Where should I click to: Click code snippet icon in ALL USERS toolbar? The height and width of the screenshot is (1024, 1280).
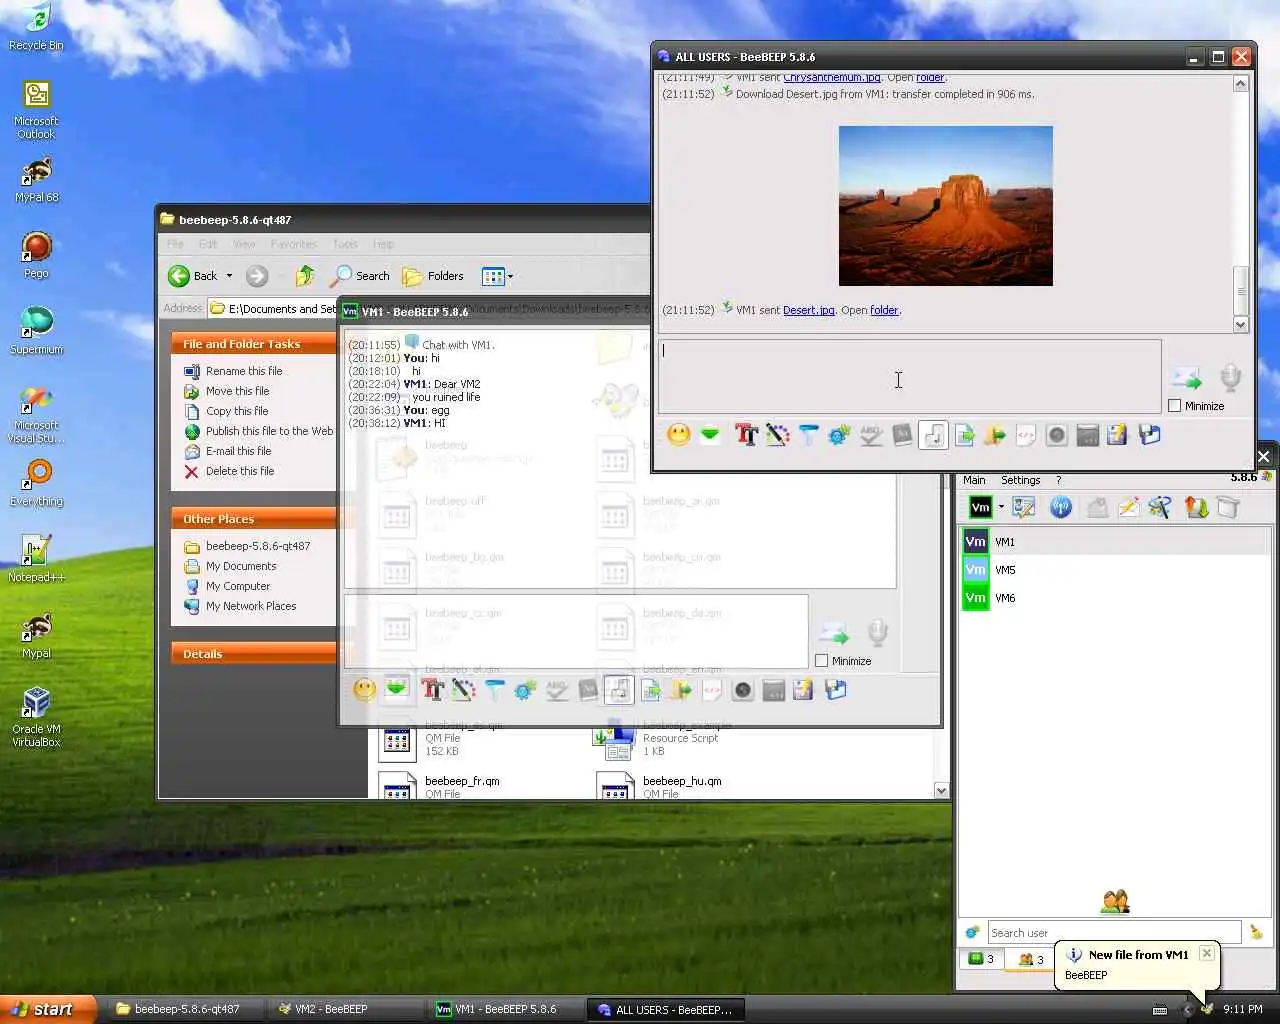tap(1026, 435)
